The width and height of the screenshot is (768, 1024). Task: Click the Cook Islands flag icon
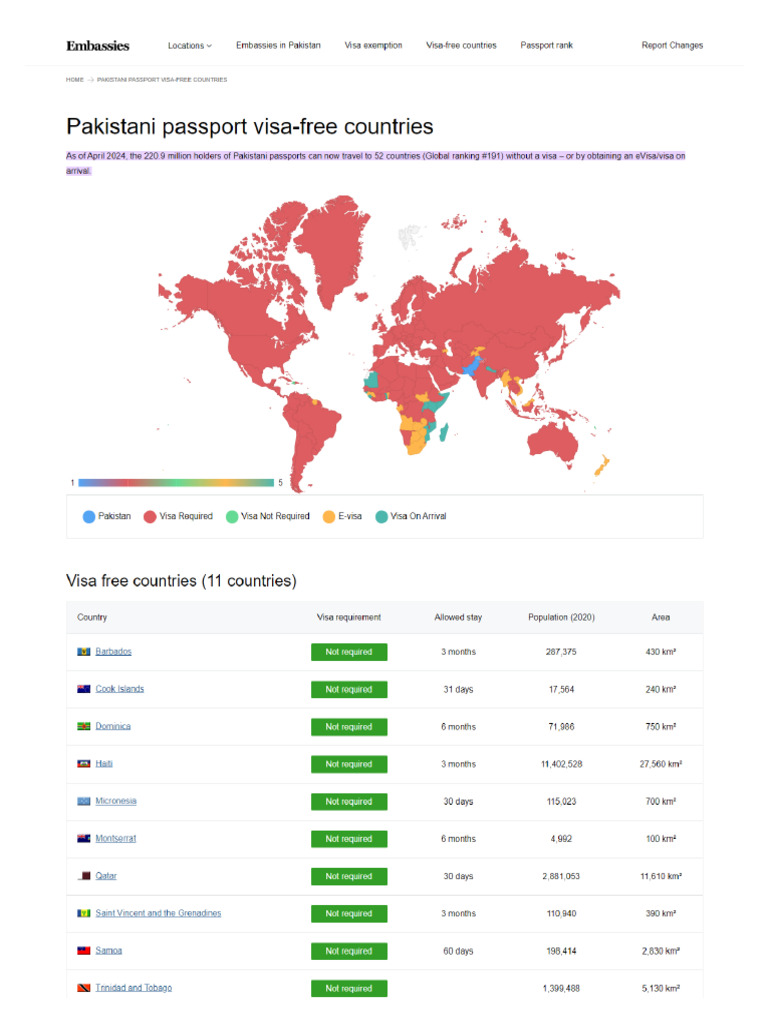point(84,689)
